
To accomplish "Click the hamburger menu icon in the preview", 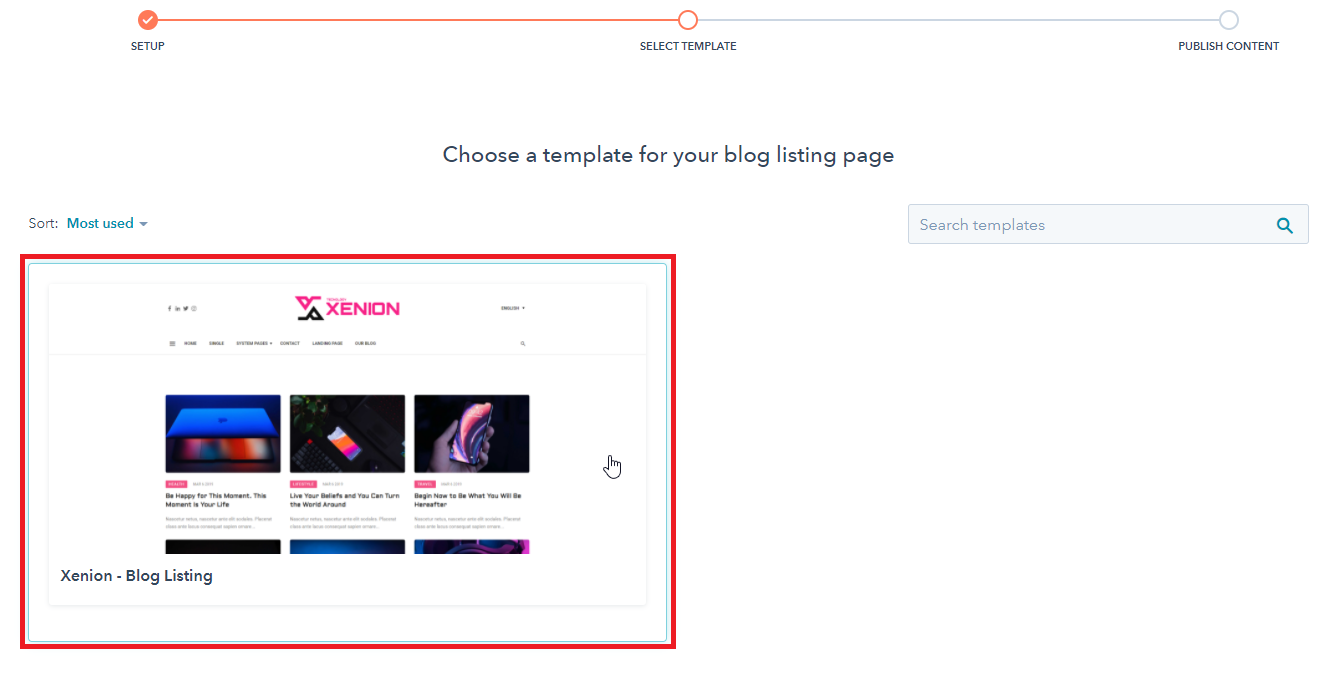I will point(172,343).
